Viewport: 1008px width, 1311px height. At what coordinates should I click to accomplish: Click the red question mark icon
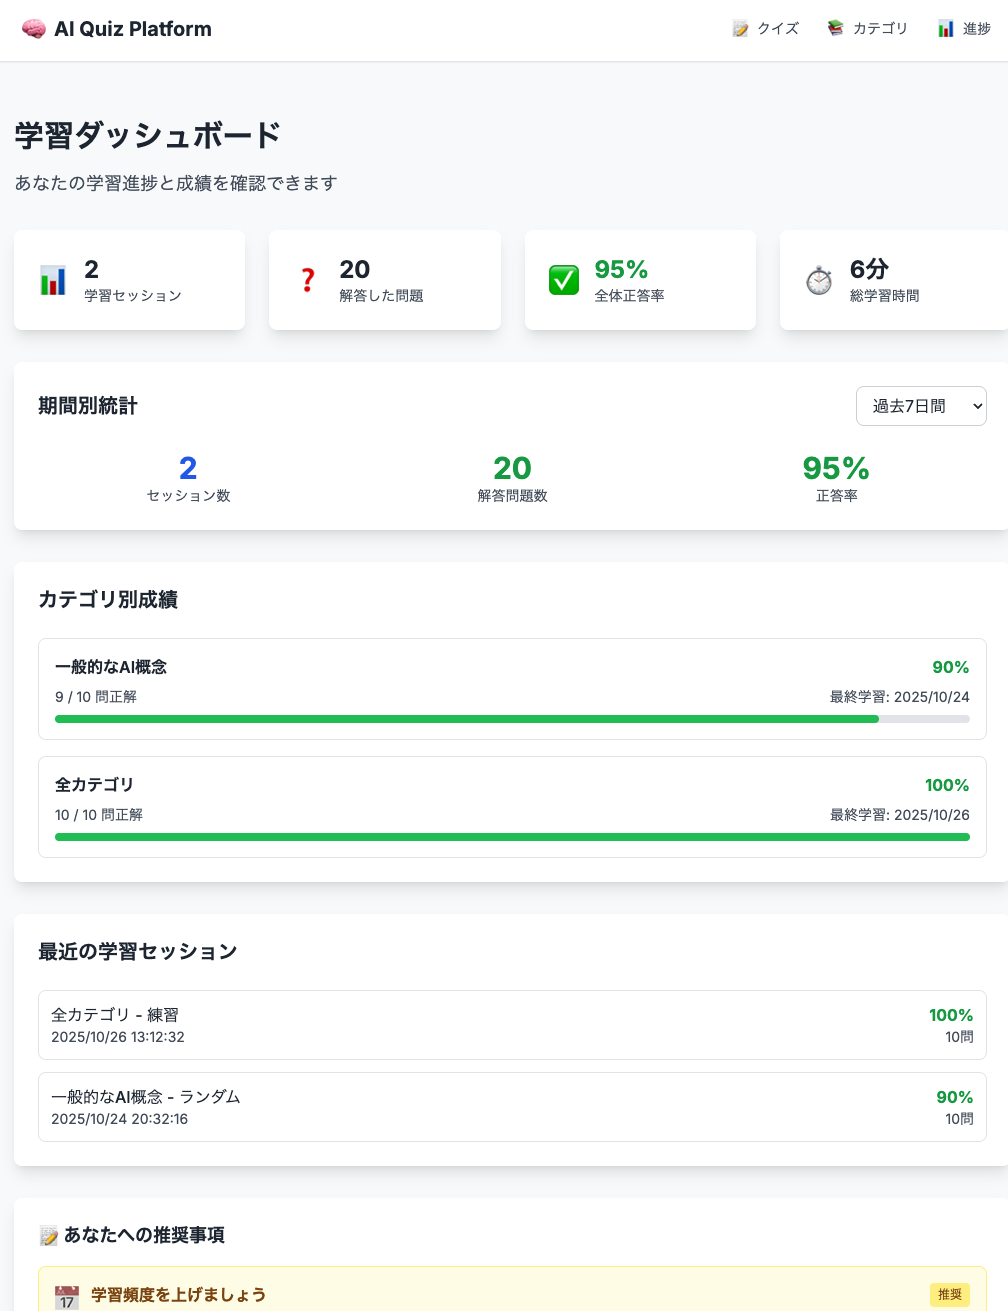308,281
